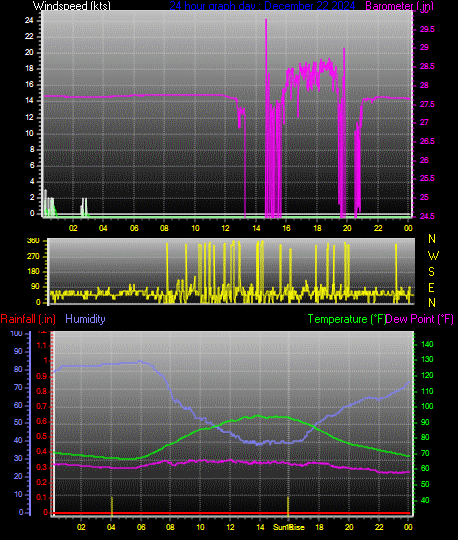Click the Humidity legend label

(85, 319)
